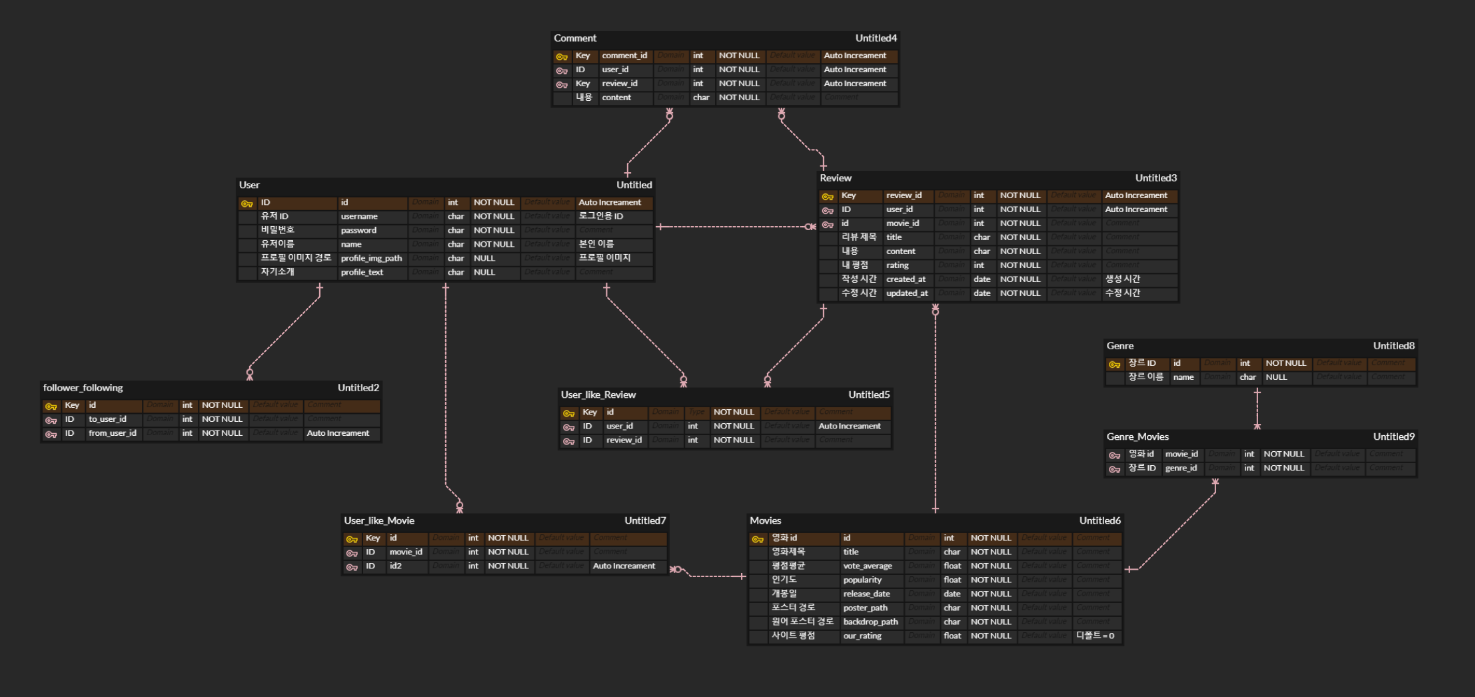Click the Auto Increament cell in from_user_id row
The width and height of the screenshot is (1475, 697).
[x=342, y=434]
